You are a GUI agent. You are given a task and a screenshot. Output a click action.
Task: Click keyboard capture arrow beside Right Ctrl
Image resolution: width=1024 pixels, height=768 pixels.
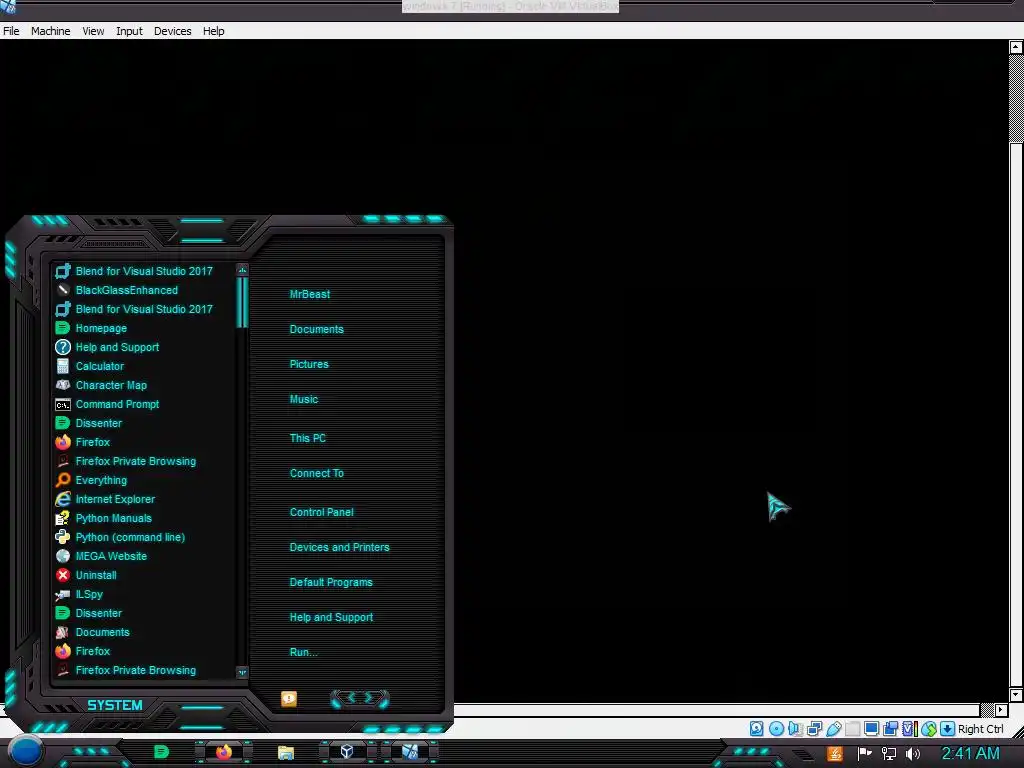(x=948, y=729)
